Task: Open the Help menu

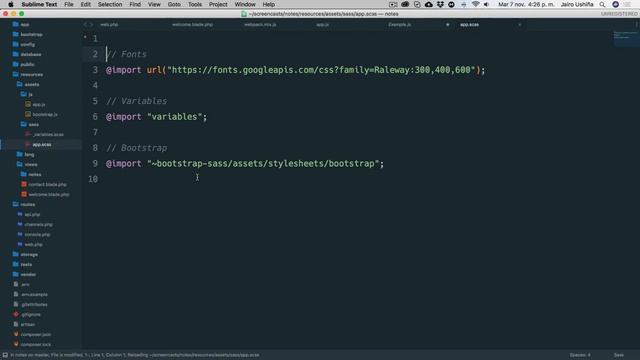Action: click(x=268, y=4)
